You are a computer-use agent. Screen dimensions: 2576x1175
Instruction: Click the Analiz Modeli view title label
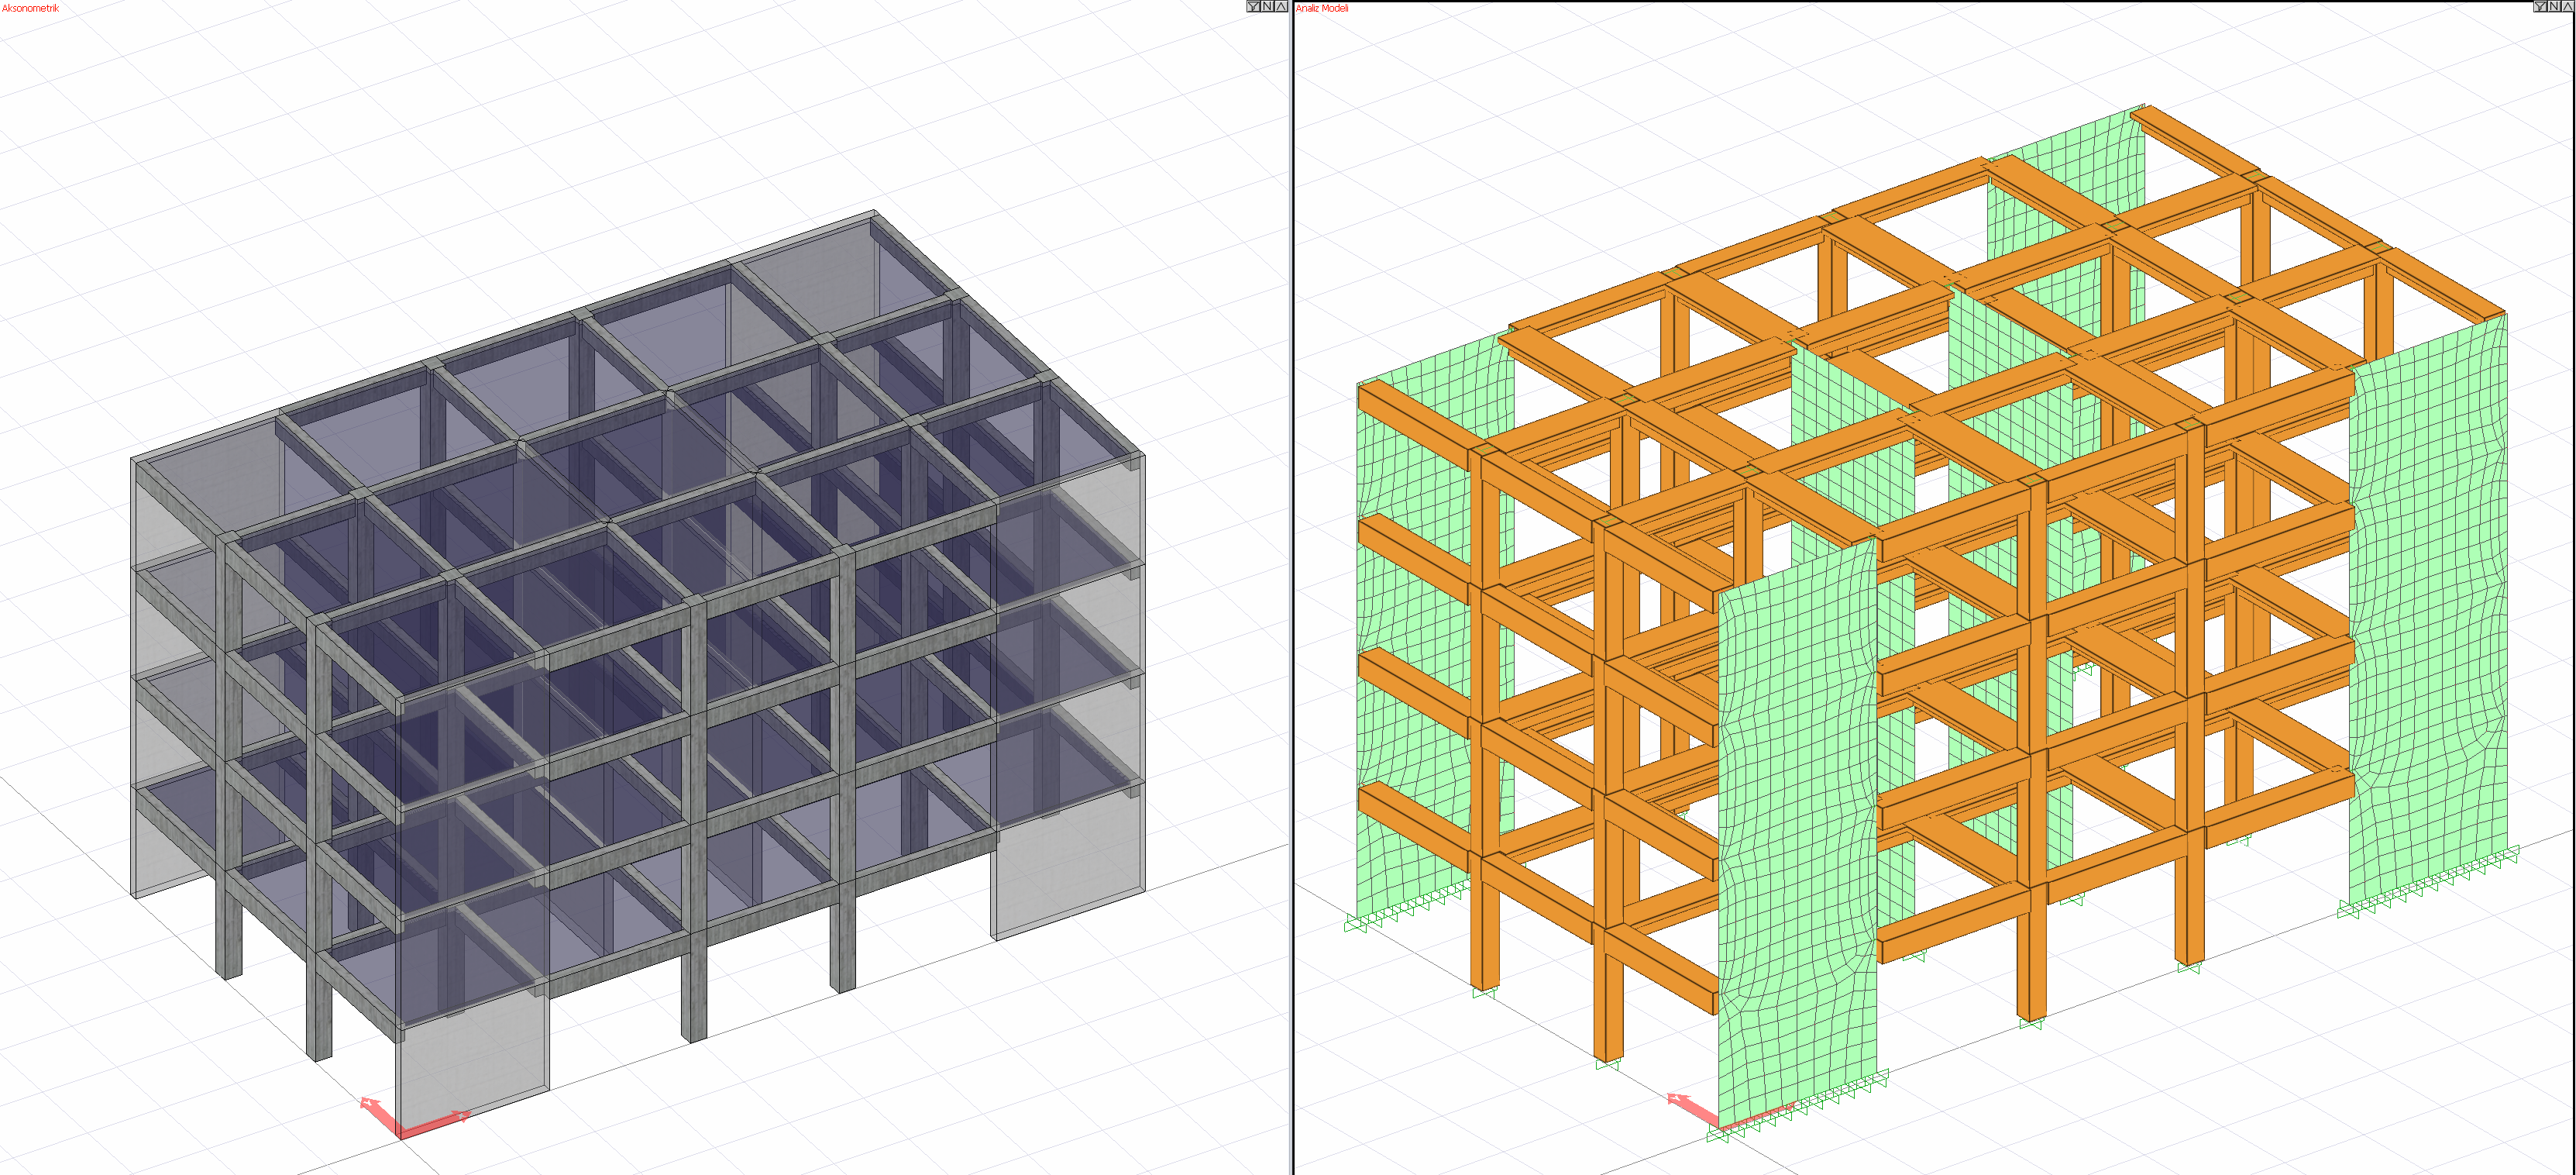tap(1322, 8)
